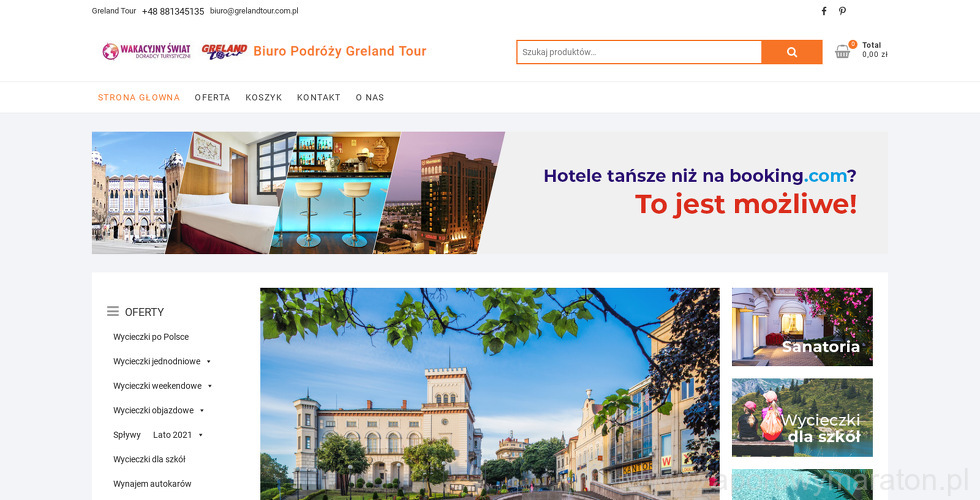Open the OFERTA menu item
This screenshot has height=500, width=980.
(212, 98)
